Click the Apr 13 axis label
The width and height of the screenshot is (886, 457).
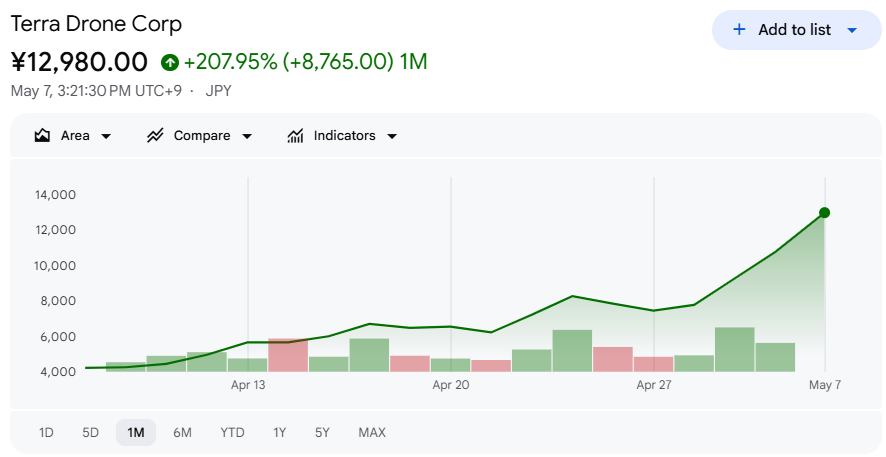pos(247,385)
